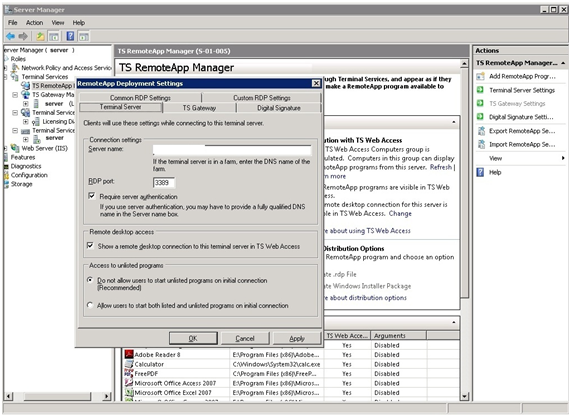Viewport: 571px width, 417px height.
Task: Click the Microsoft Office Access 2007 icon
Action: pos(129,383)
